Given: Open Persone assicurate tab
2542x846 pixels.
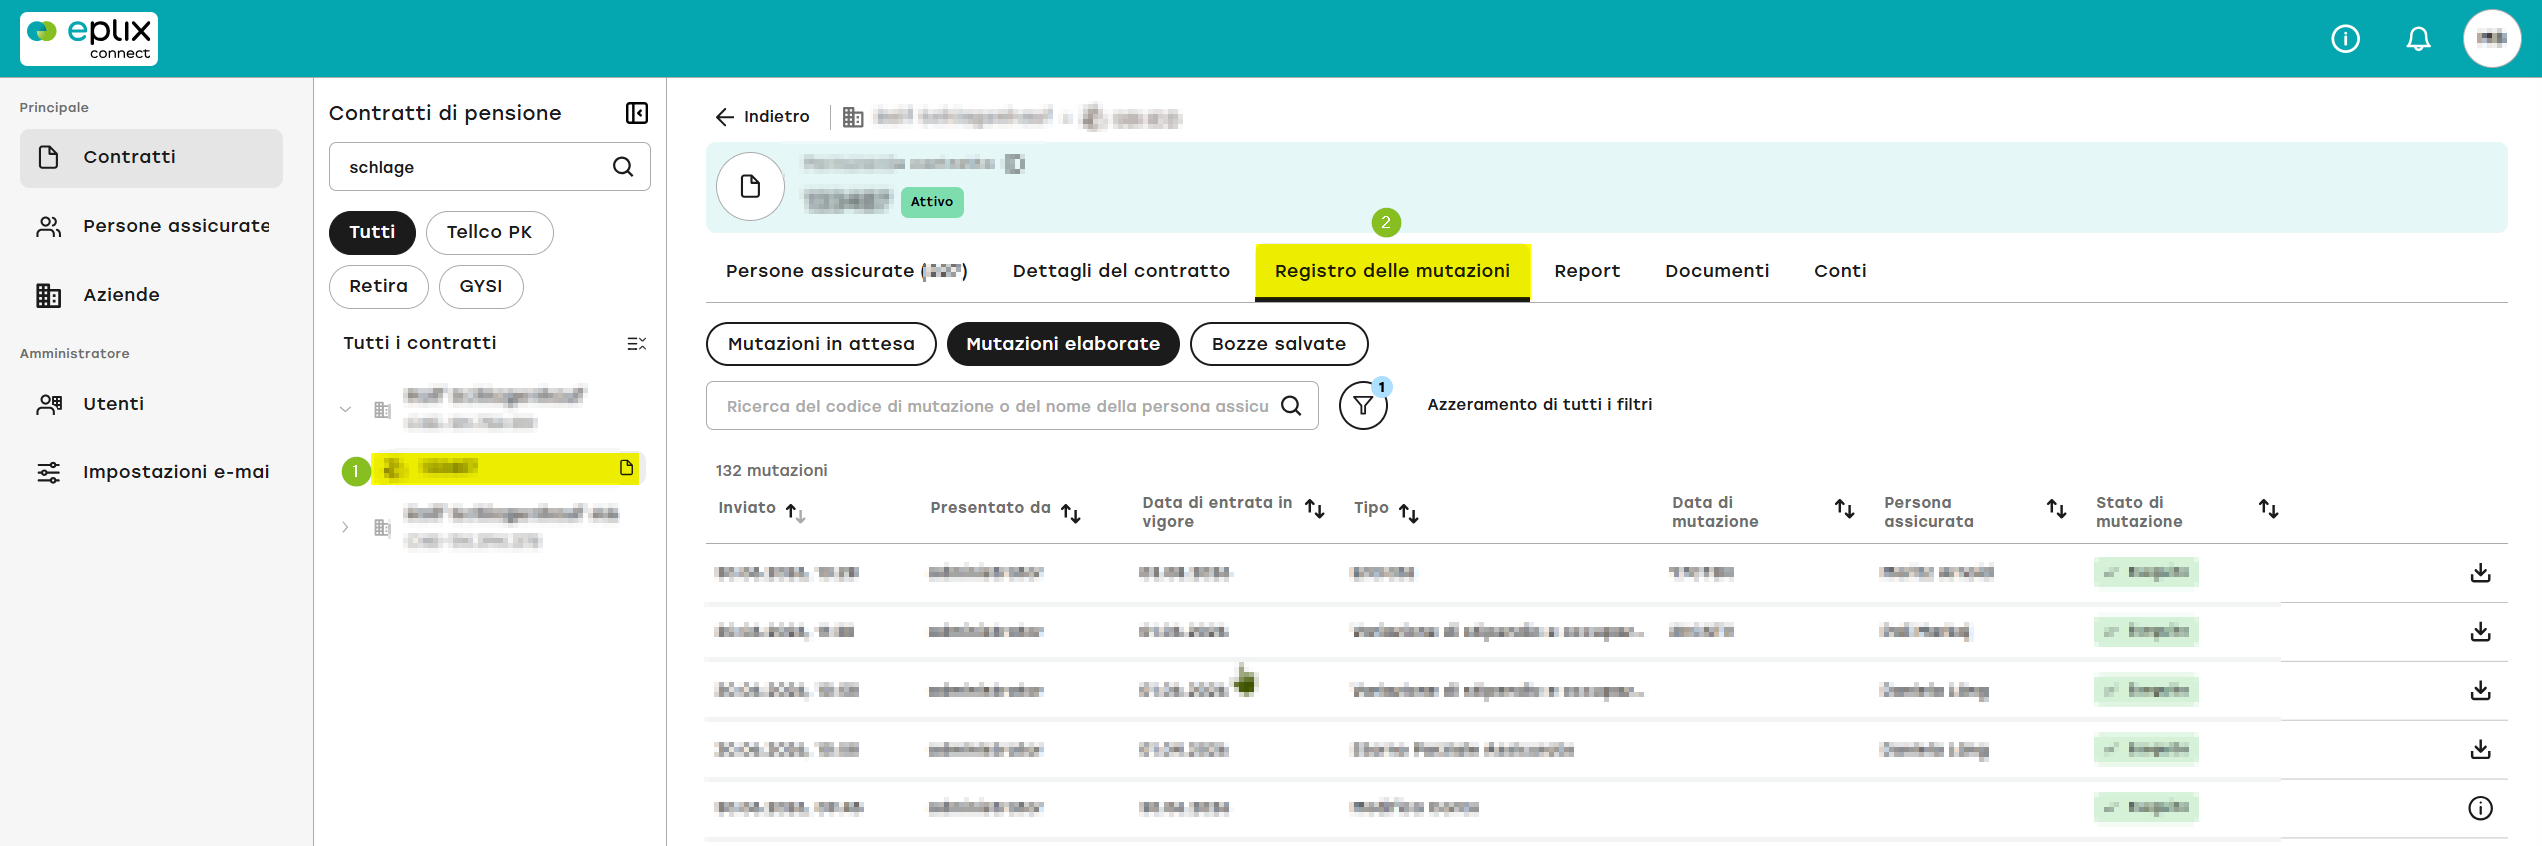Looking at the screenshot, I should (x=846, y=271).
